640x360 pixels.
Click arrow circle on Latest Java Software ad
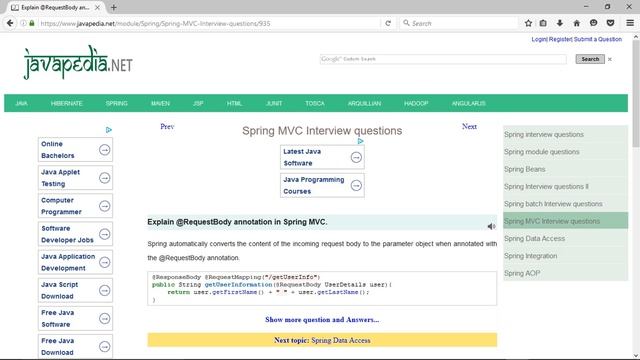click(x=356, y=157)
